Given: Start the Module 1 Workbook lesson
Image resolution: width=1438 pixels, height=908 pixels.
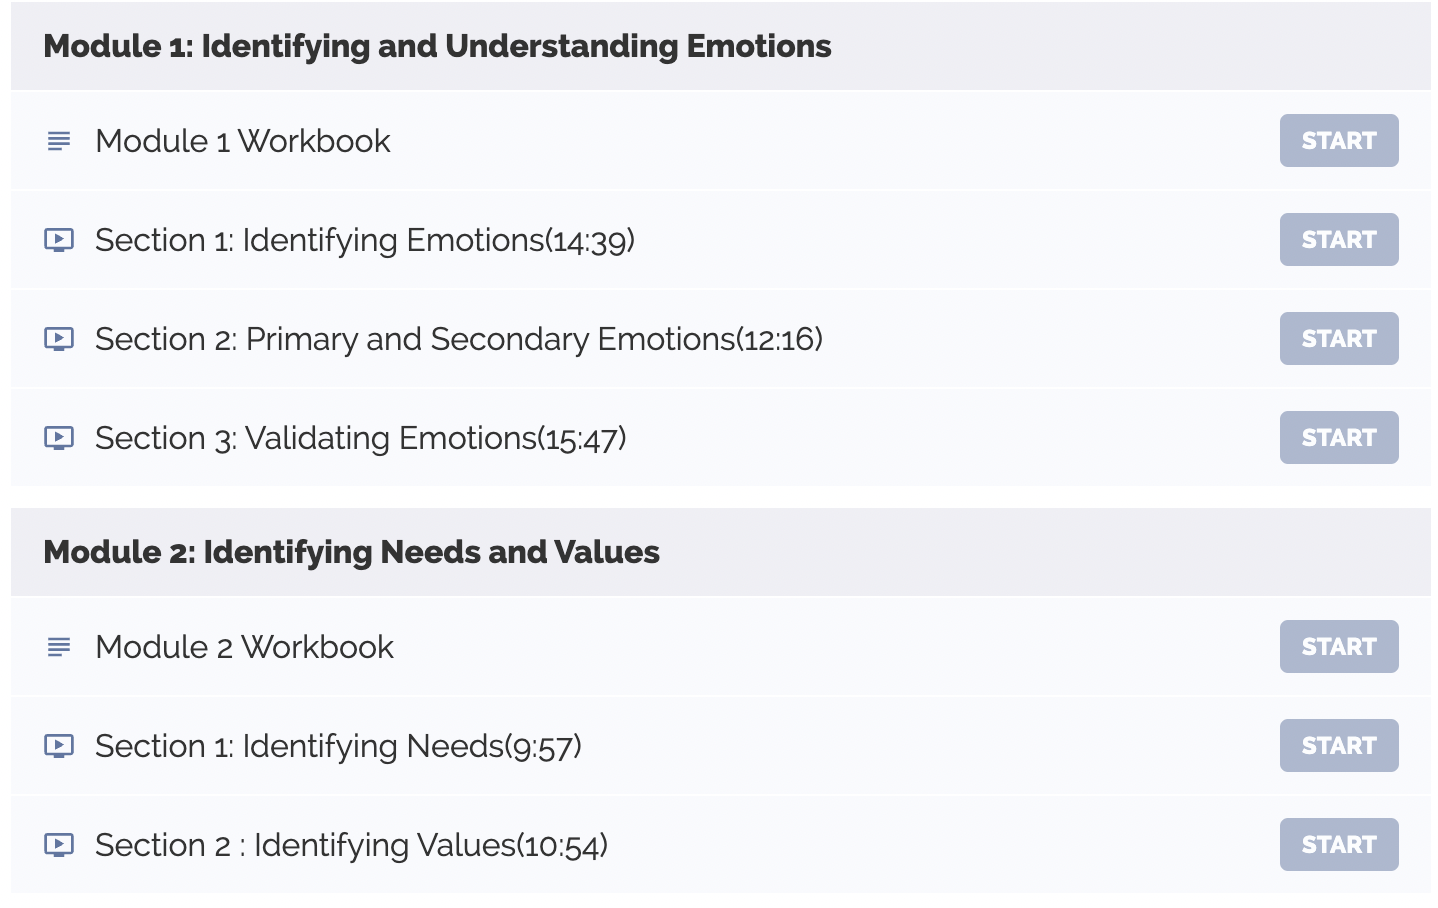Looking at the screenshot, I should click(1339, 141).
